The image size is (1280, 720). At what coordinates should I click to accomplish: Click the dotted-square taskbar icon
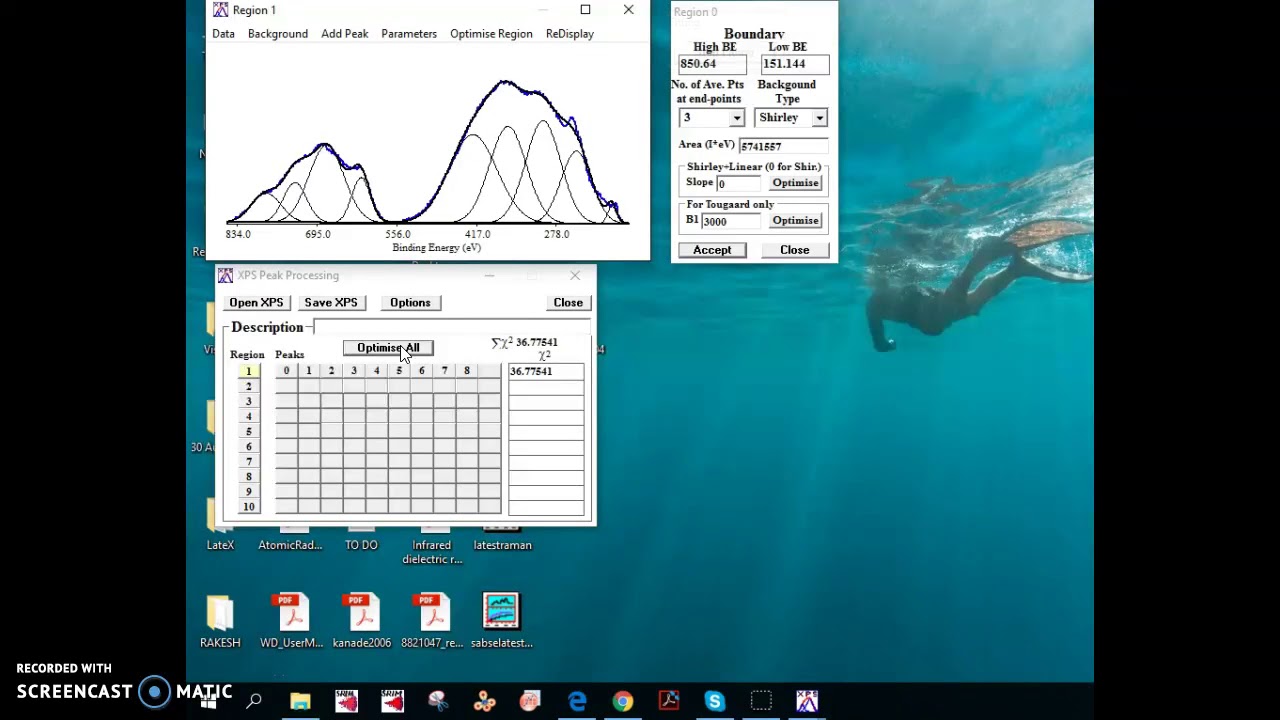[x=761, y=701]
